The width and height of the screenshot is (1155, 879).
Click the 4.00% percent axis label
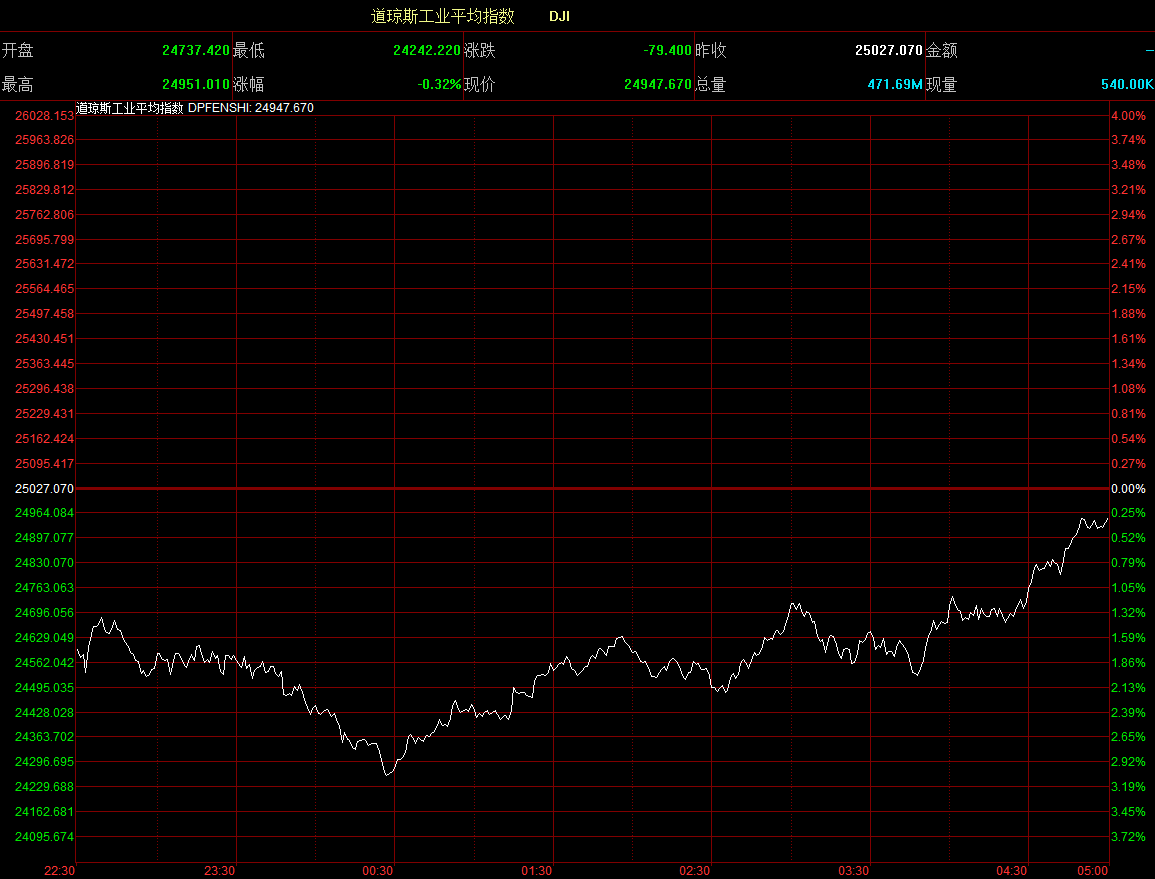coord(1128,116)
